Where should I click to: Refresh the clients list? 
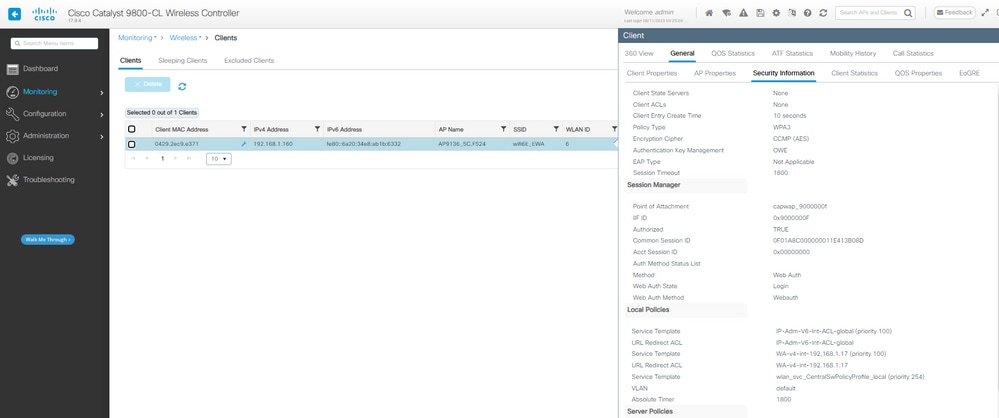pos(182,86)
